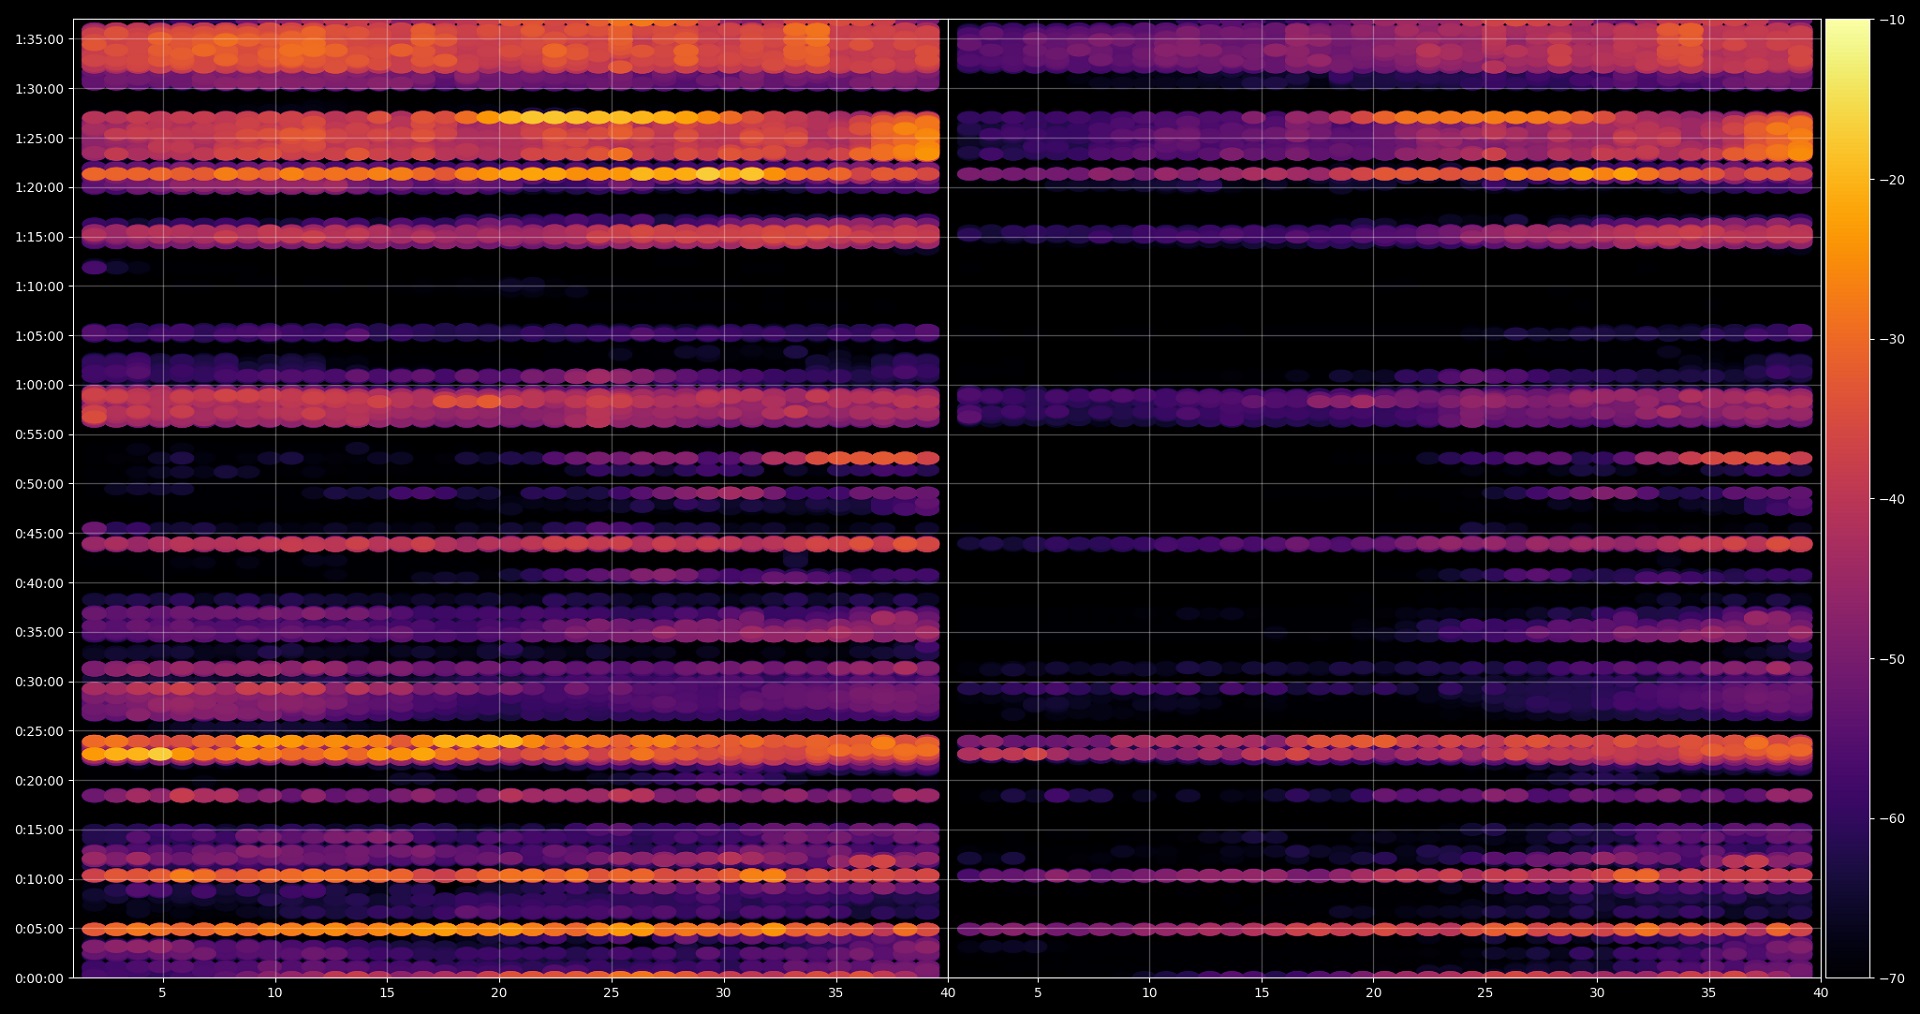Select the −20 colorbar value
This screenshot has width=1920, height=1014.
pos(1892,180)
